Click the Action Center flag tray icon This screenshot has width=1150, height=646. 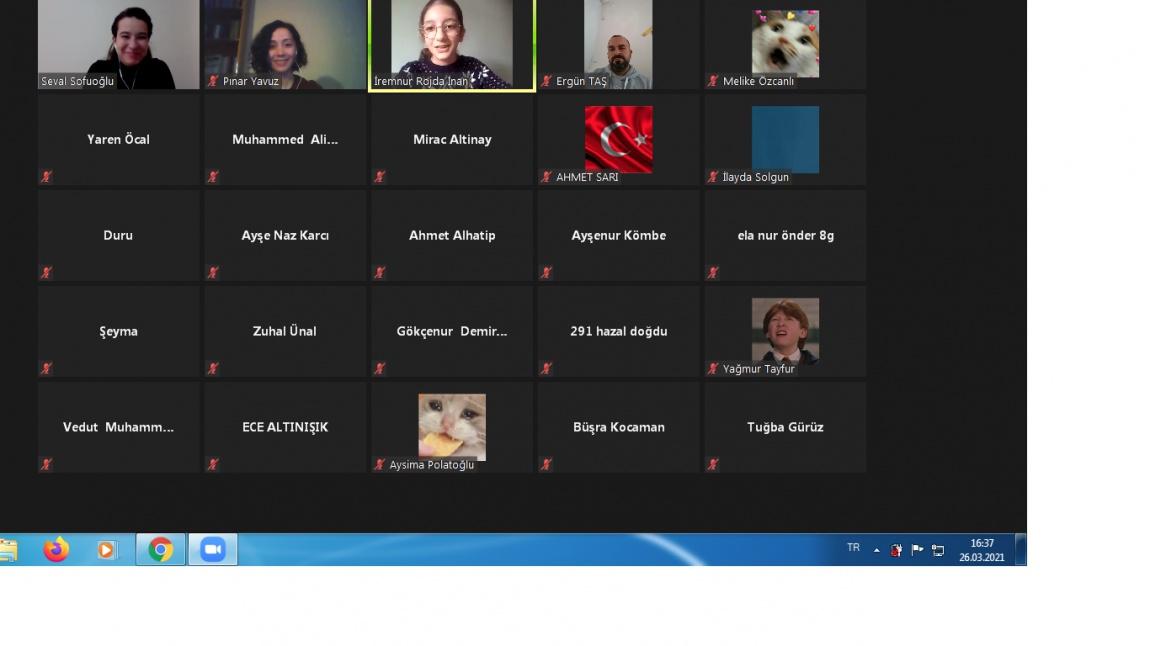point(917,549)
